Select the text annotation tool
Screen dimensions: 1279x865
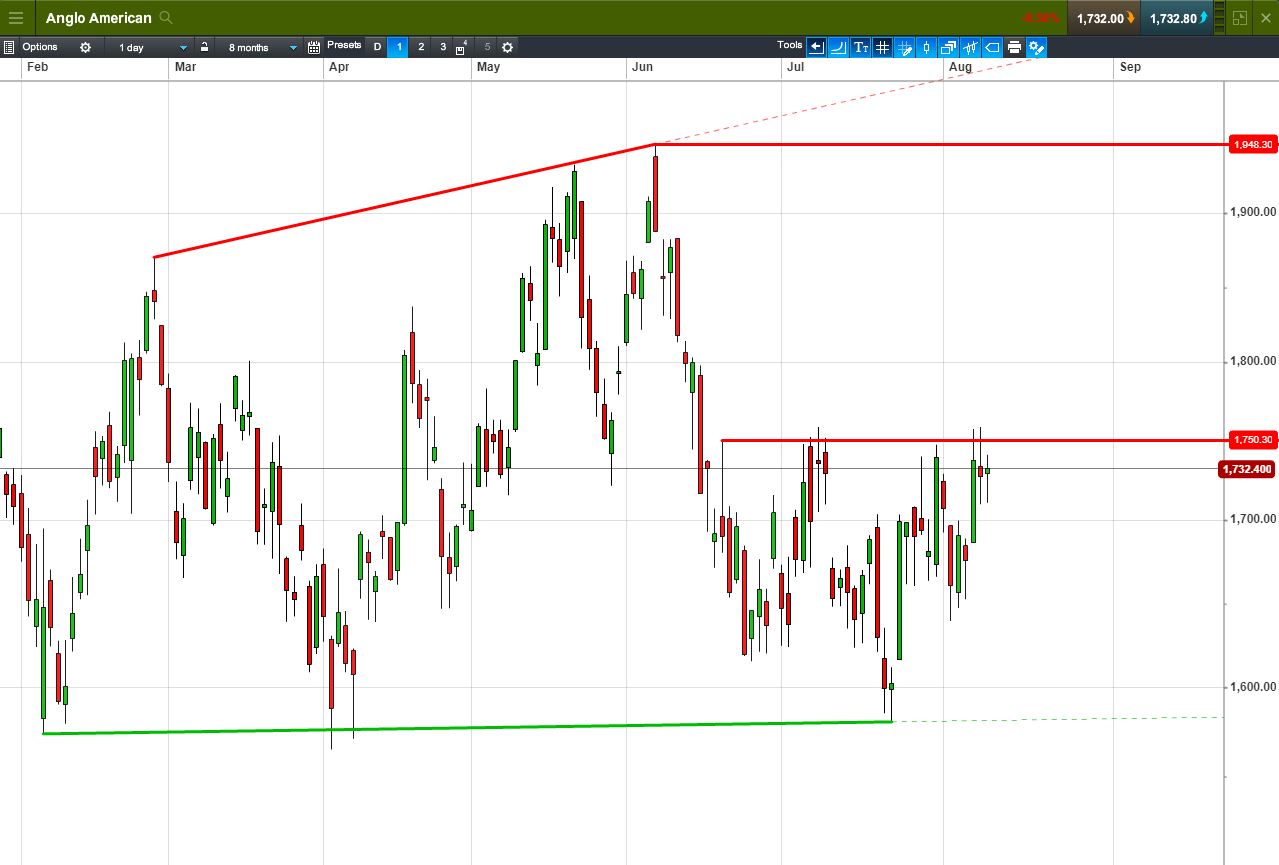coord(861,47)
